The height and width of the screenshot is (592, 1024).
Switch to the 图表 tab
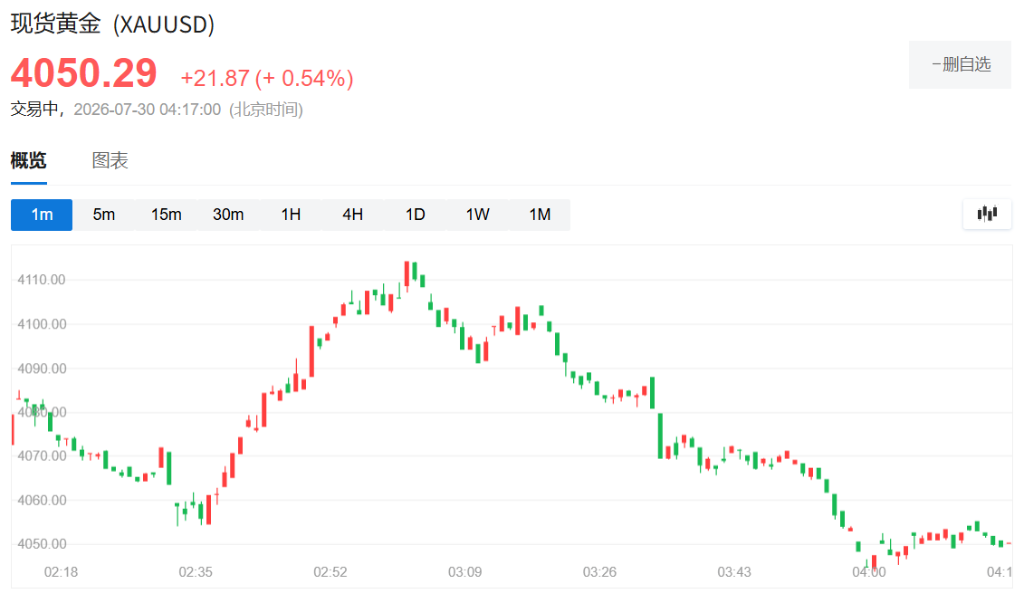coord(110,160)
